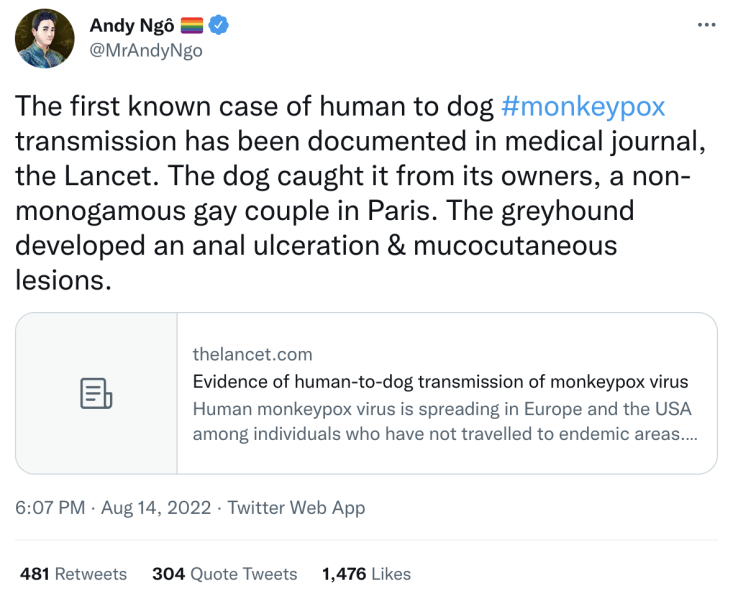This screenshot has height=604, width=738.
Task: View the 304 Quote Tweets list
Action: pyautogui.click(x=225, y=574)
